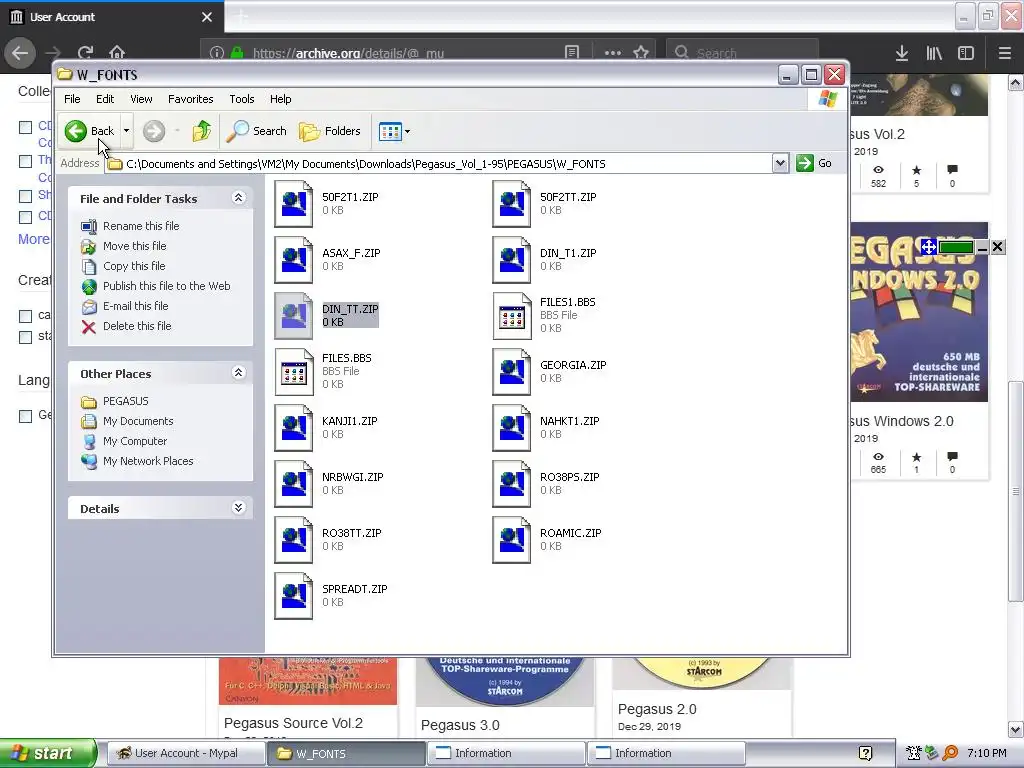The height and width of the screenshot is (768, 1024).
Task: Click the Go button beside address bar
Action: (814, 163)
